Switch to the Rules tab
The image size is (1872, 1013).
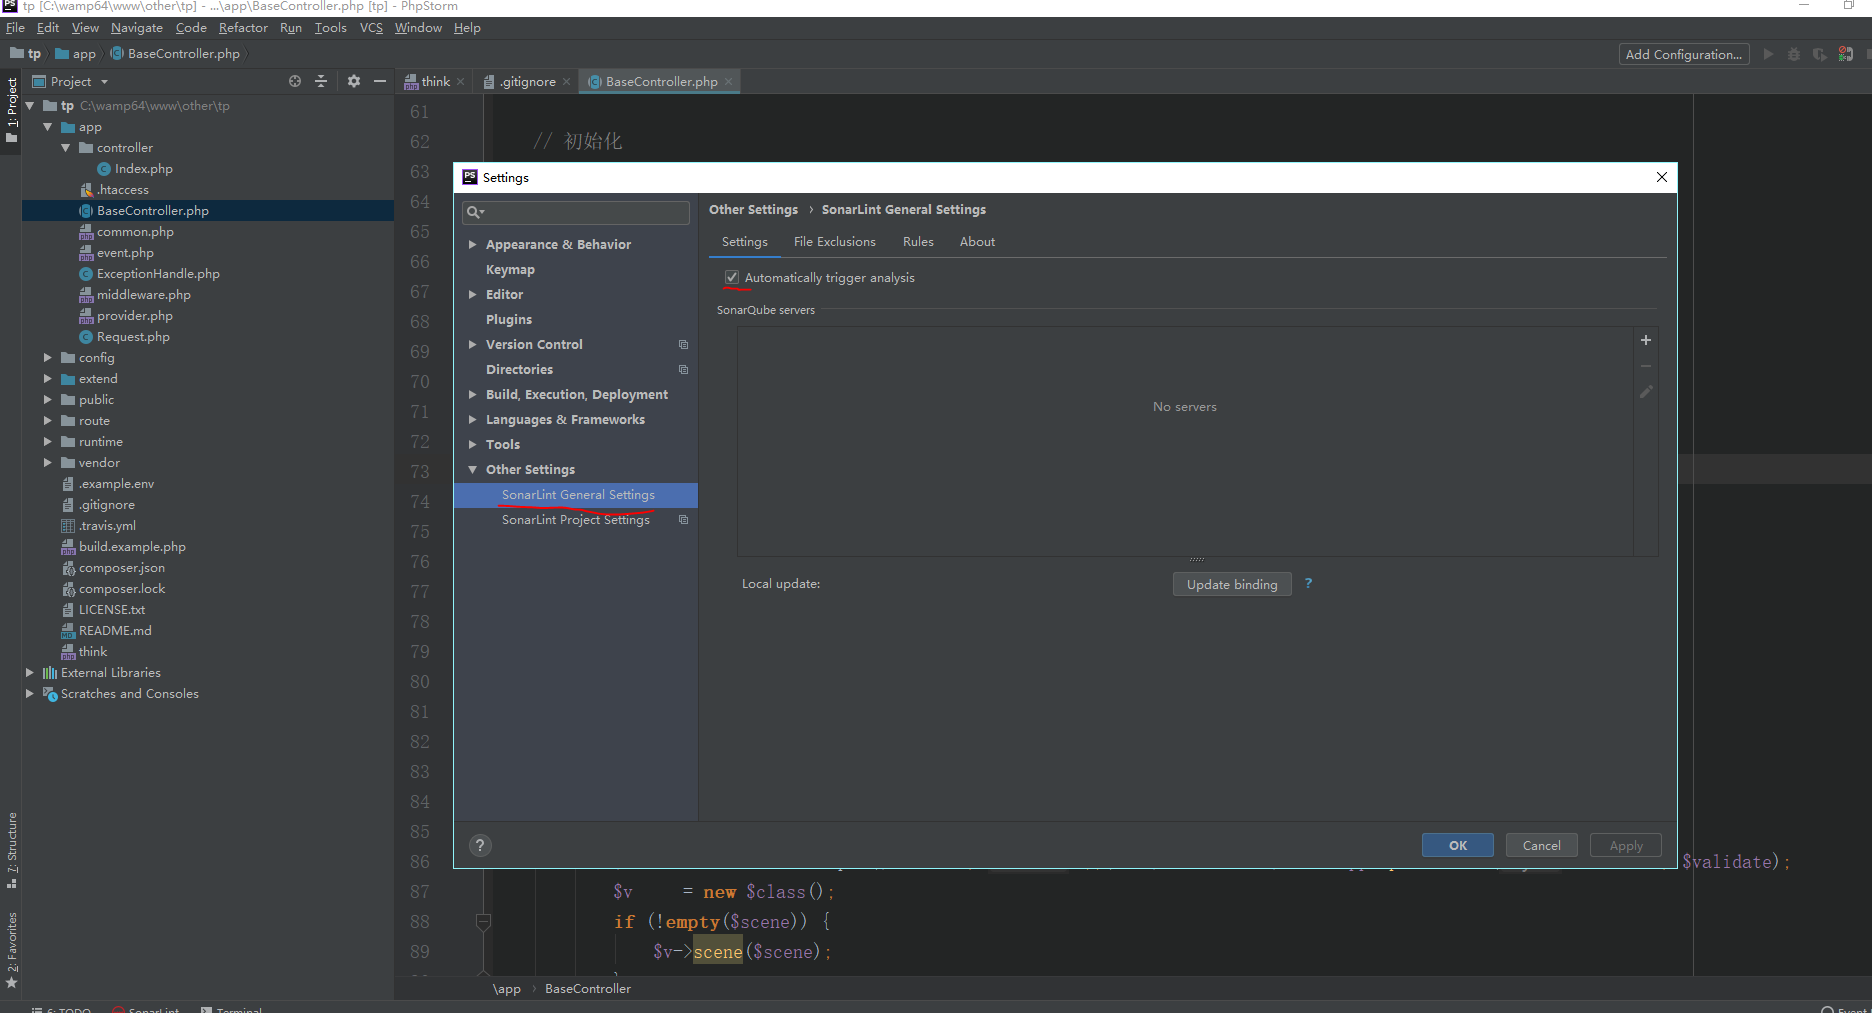click(x=918, y=241)
